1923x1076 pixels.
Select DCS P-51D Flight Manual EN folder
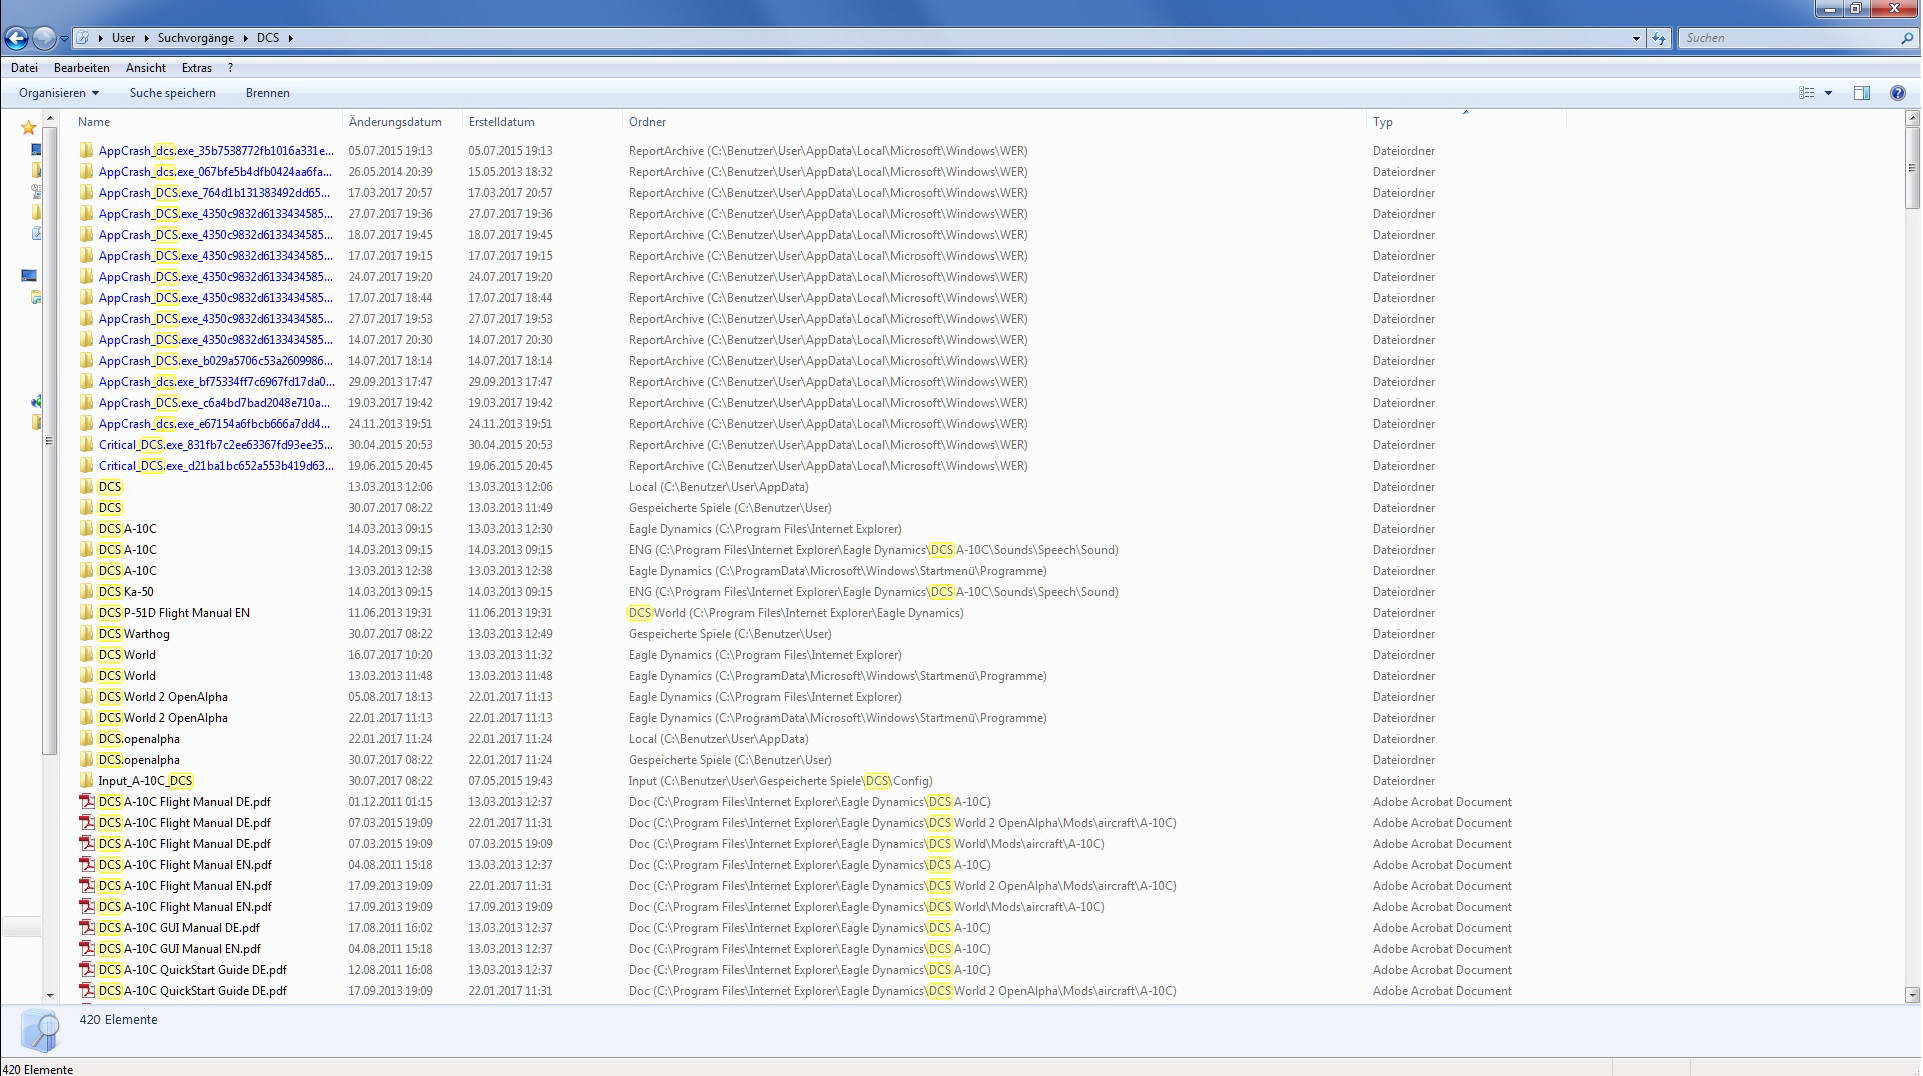pos(174,613)
